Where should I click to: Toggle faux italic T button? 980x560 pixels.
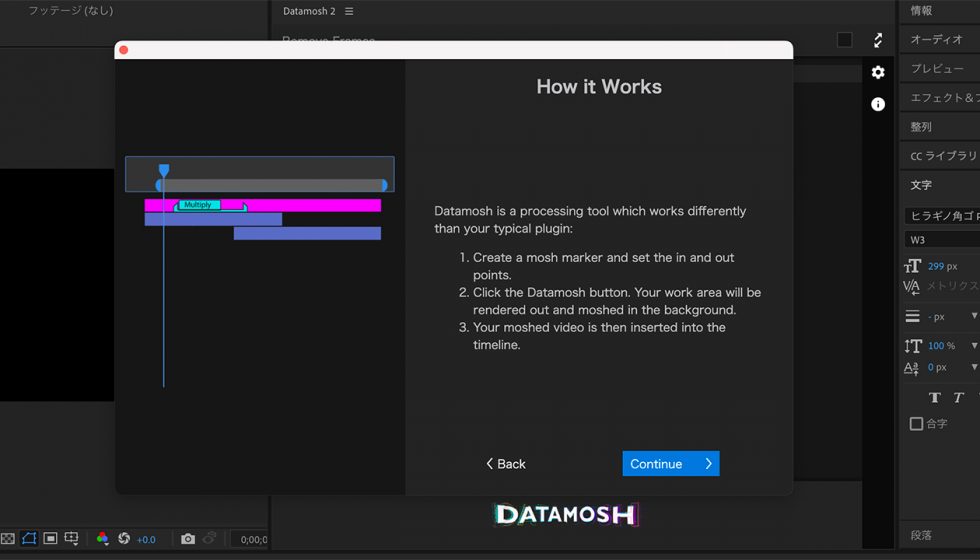coord(958,398)
